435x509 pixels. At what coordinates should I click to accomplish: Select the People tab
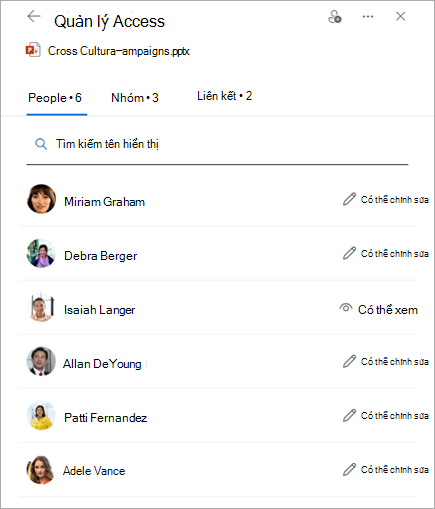tap(55, 98)
